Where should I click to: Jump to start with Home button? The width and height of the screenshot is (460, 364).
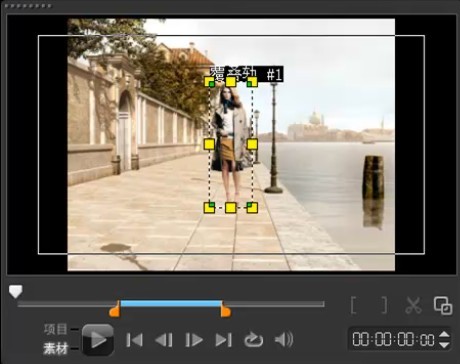pyautogui.click(x=134, y=340)
